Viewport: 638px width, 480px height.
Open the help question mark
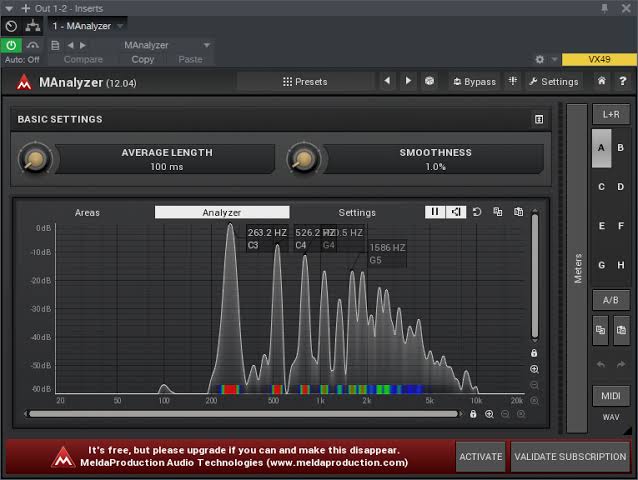623,81
